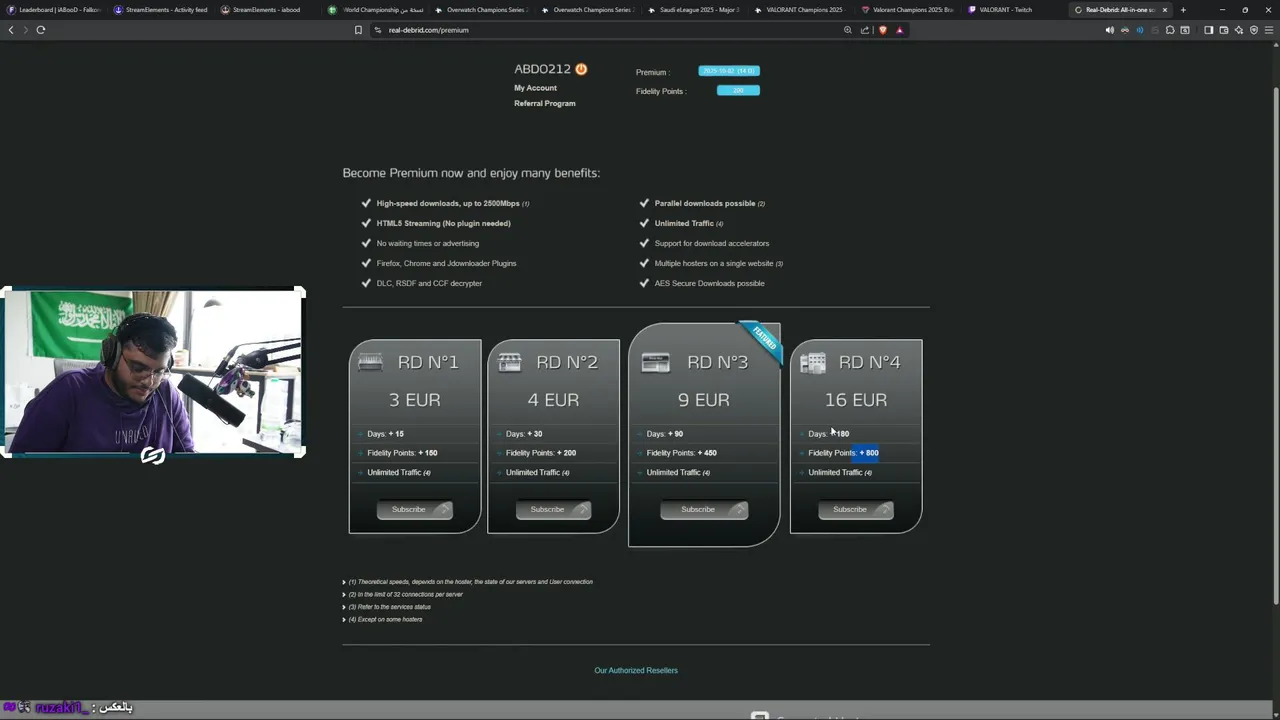Open Our Authorized Resellers link

[636, 670]
